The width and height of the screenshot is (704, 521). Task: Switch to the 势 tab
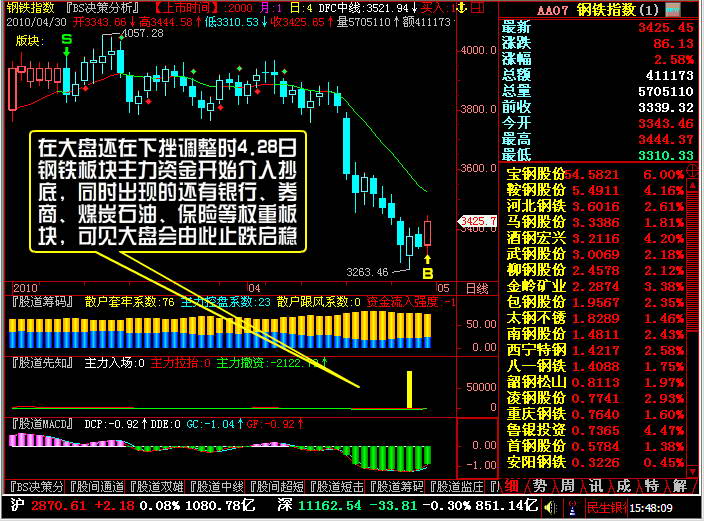click(540, 486)
